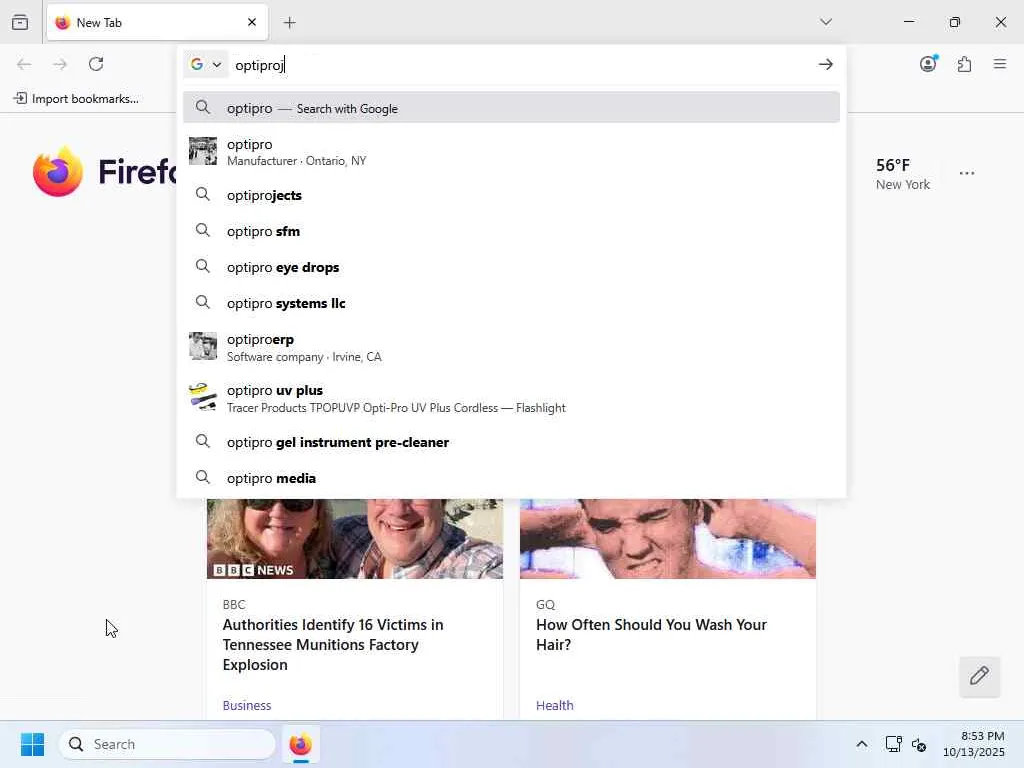This screenshot has width=1024, height=768.
Task: Click magnifier icon beside optipro sfm
Action: (203, 231)
